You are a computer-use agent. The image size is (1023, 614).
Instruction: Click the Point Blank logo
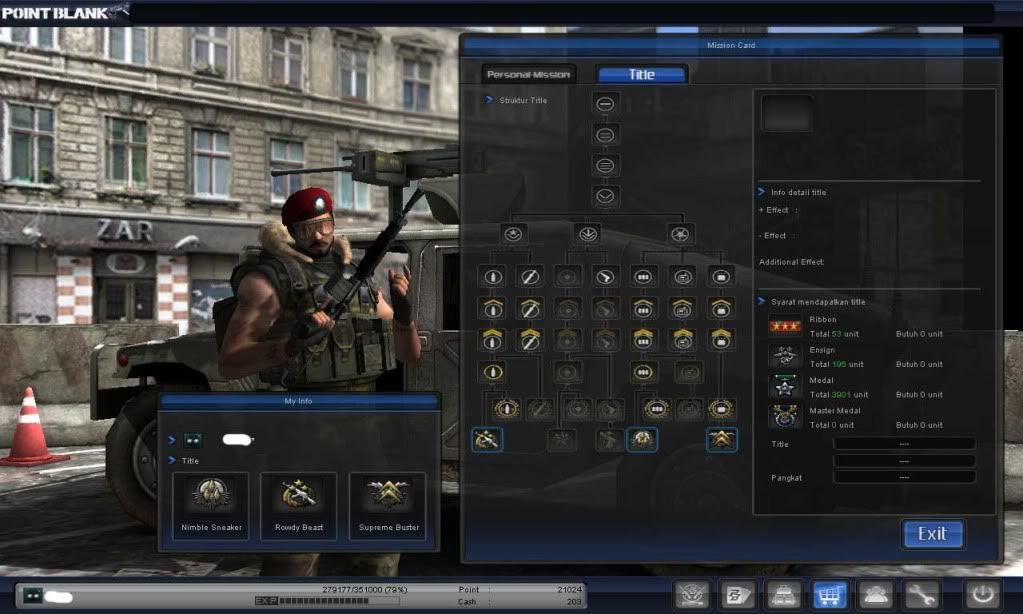click(64, 12)
